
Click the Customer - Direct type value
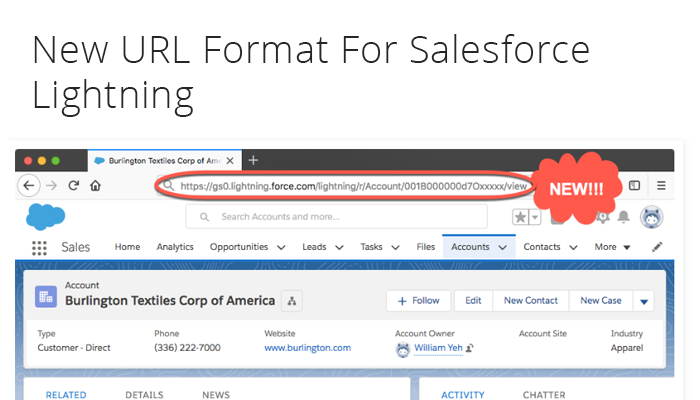(74, 348)
